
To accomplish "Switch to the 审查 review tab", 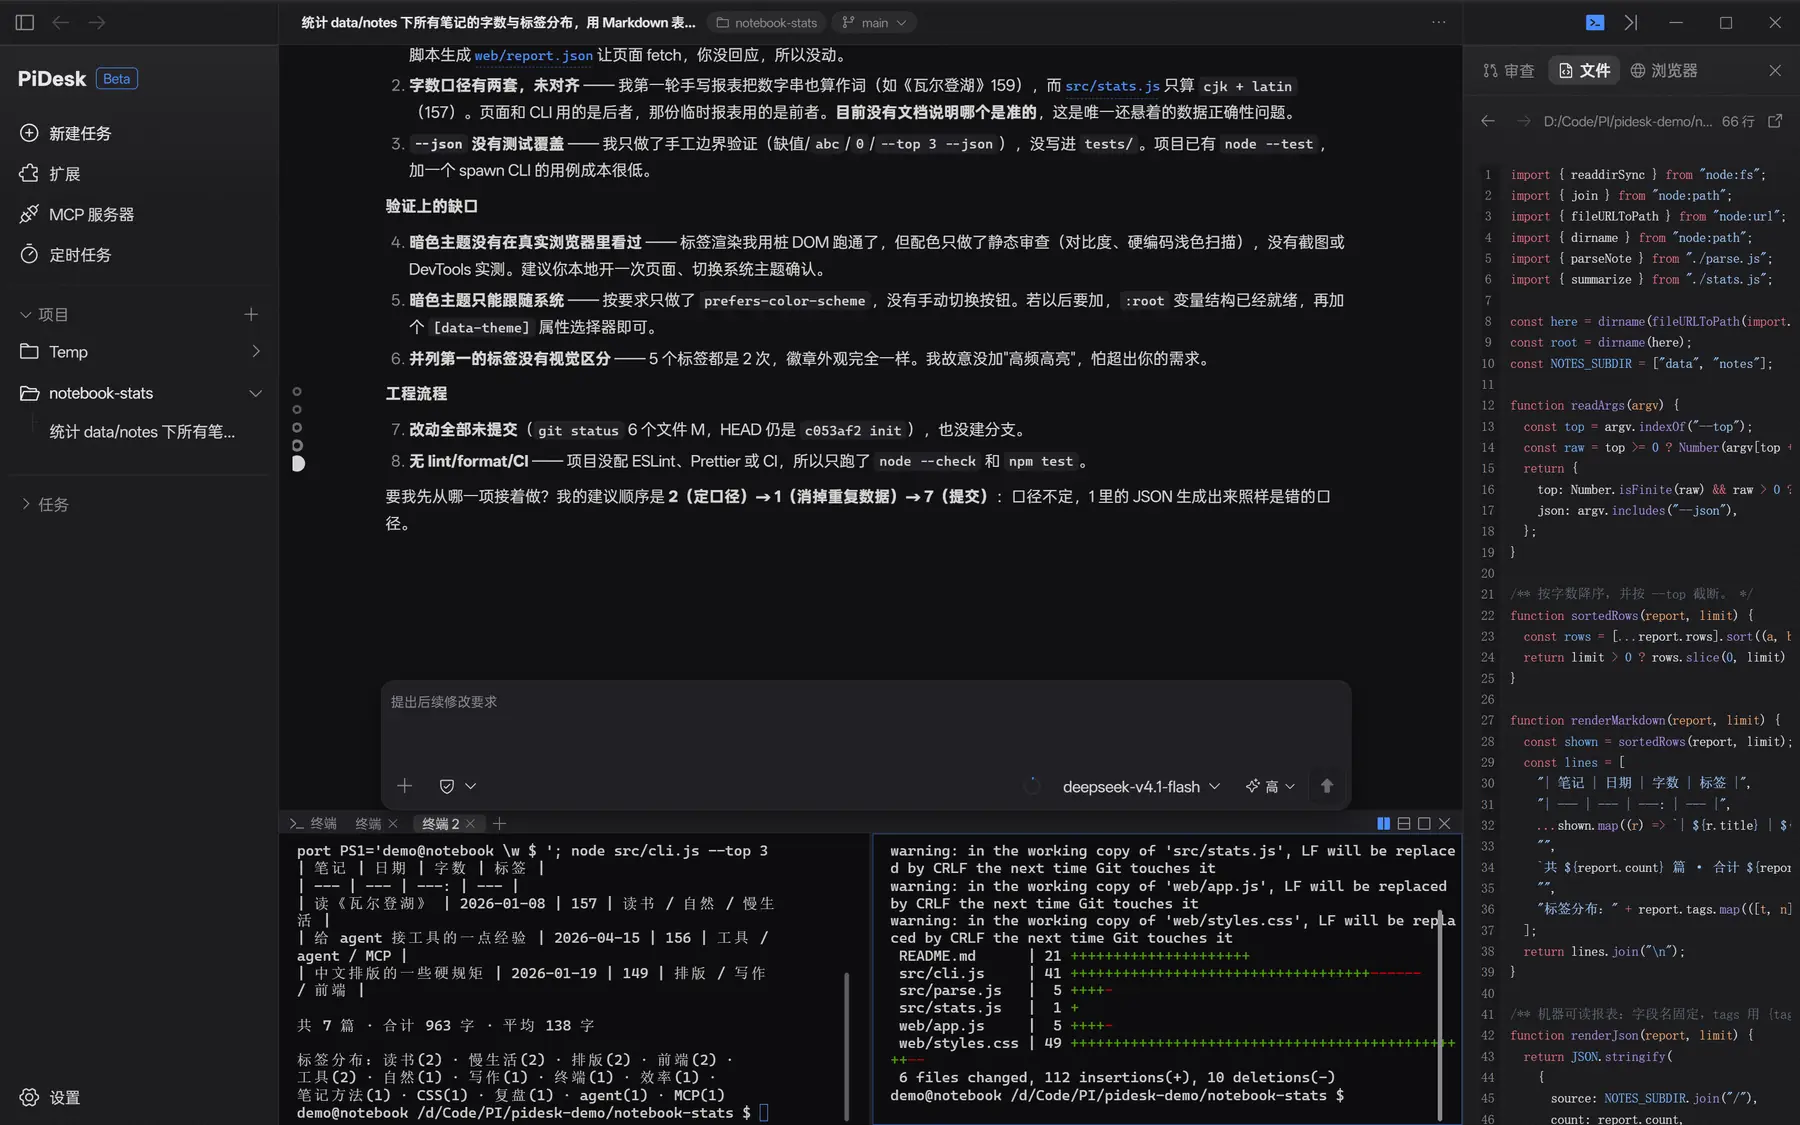I will (1508, 70).
